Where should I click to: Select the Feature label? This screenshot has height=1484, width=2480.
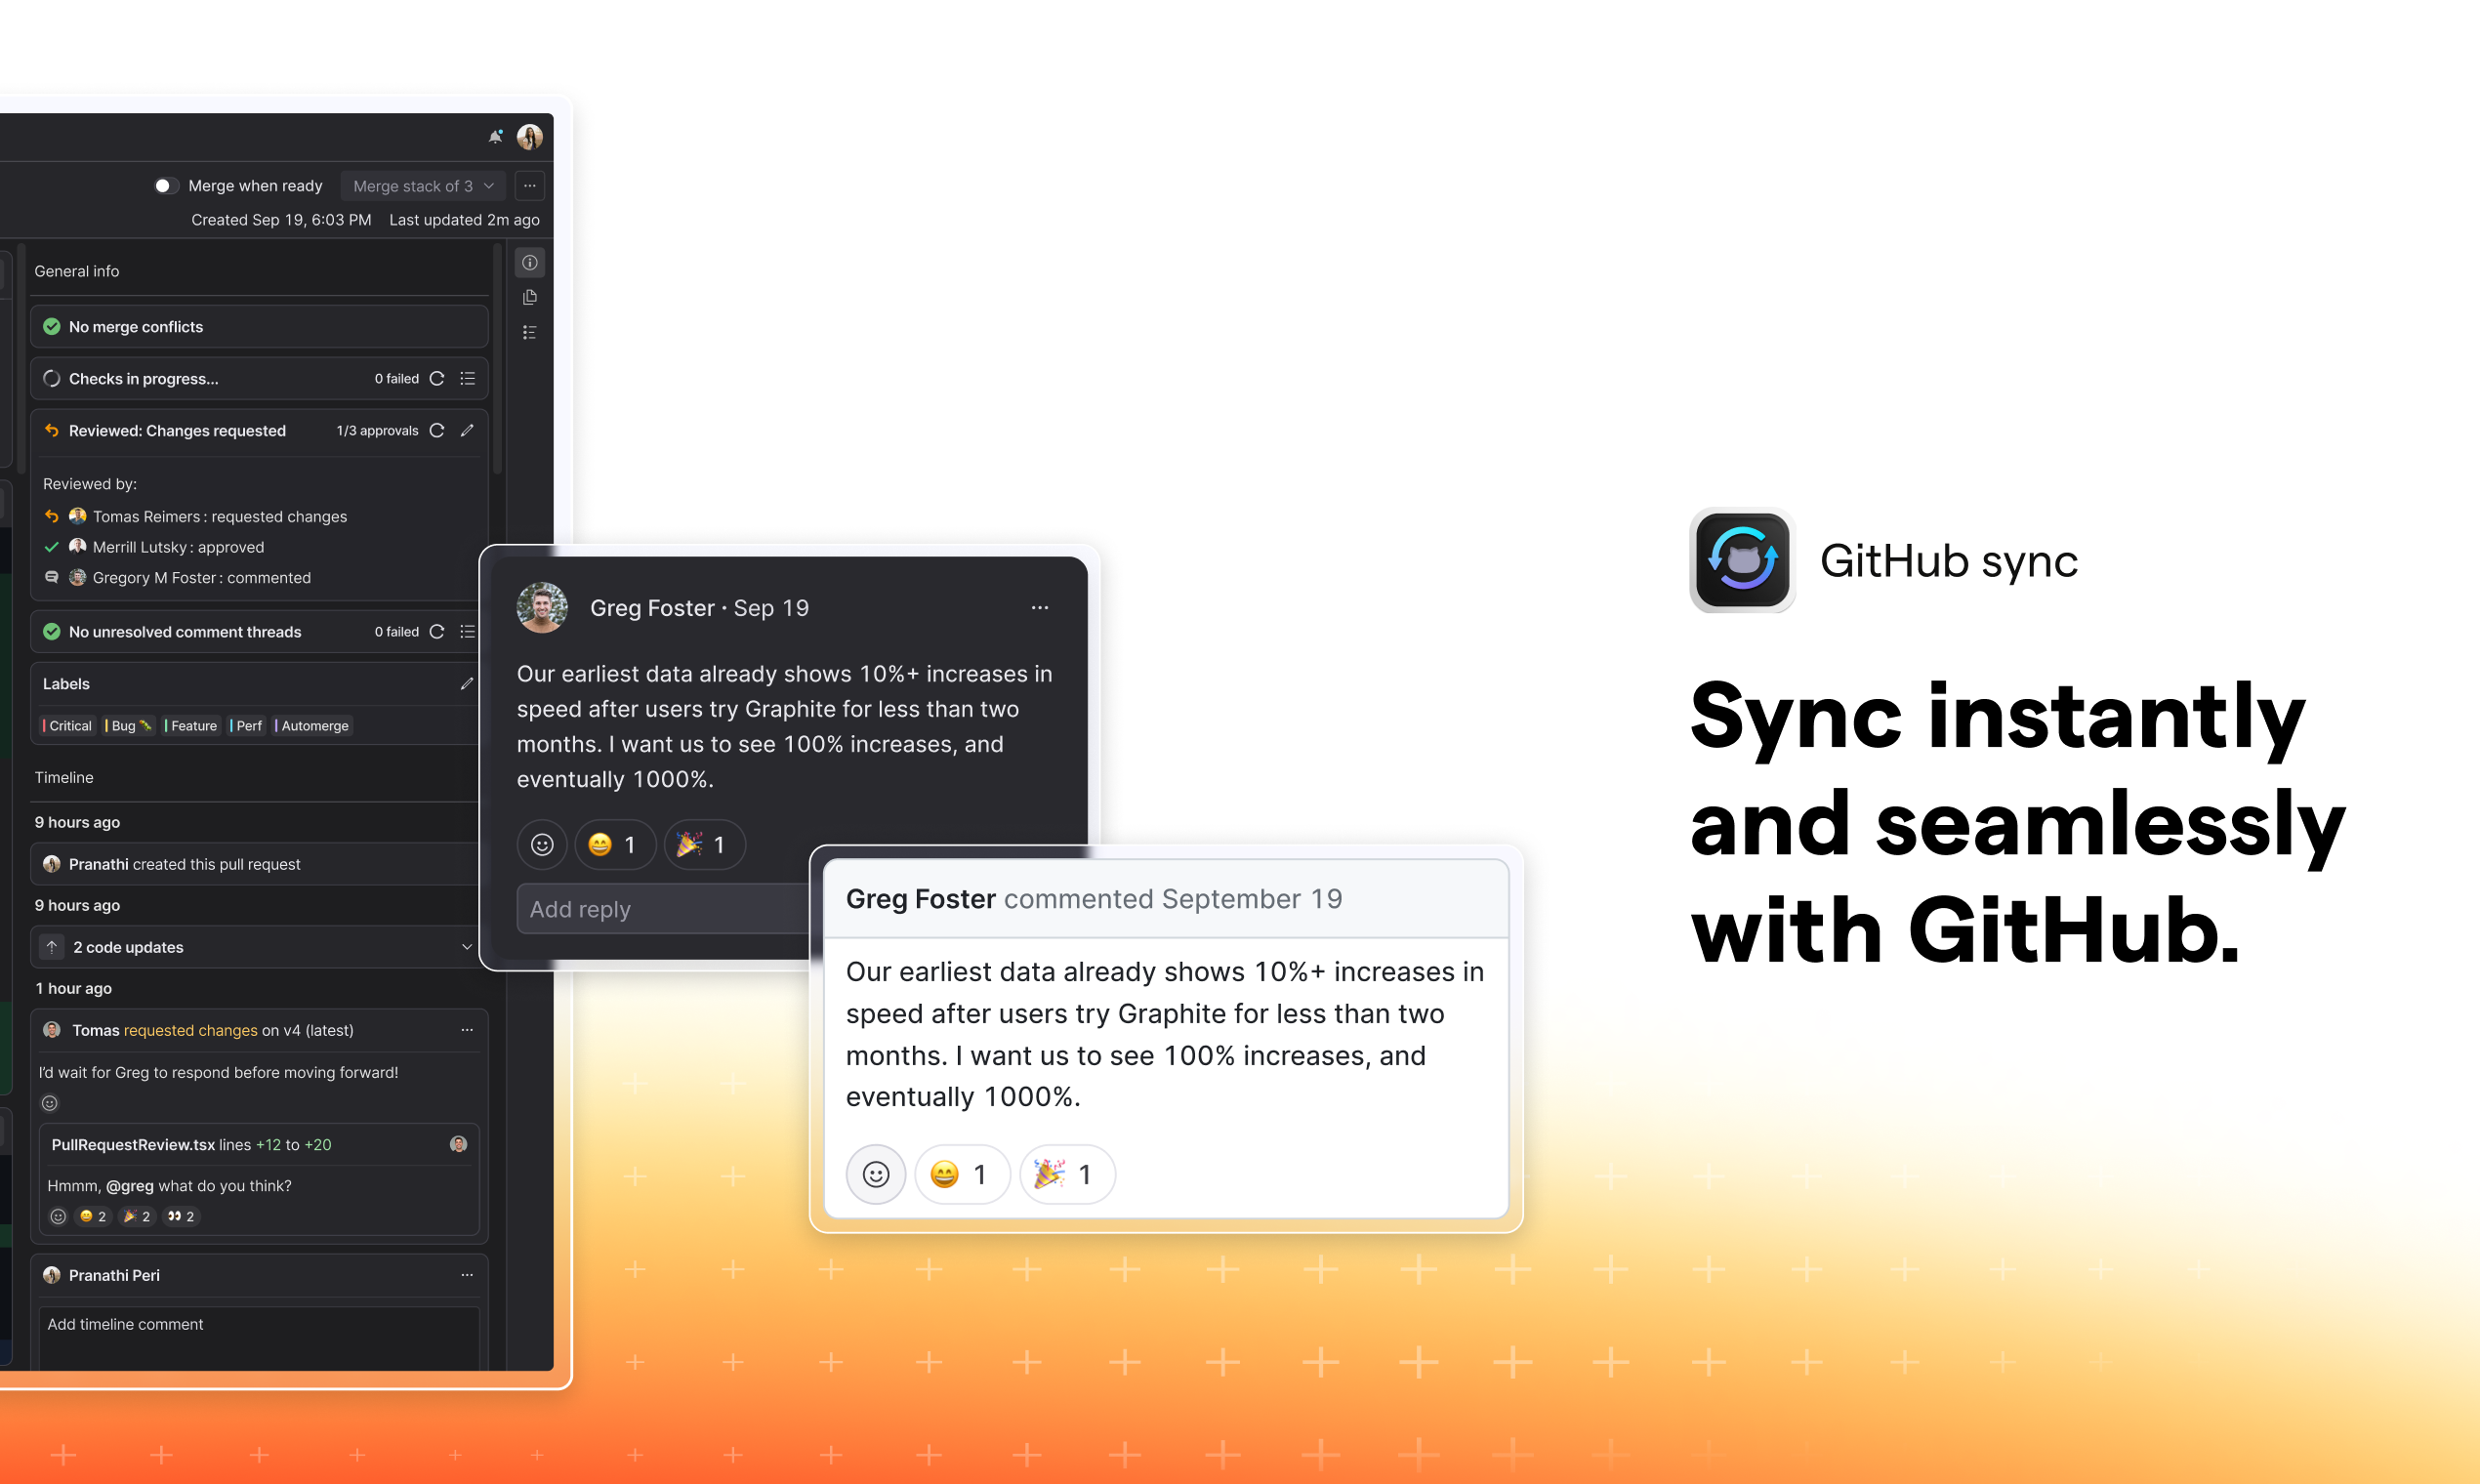point(191,725)
